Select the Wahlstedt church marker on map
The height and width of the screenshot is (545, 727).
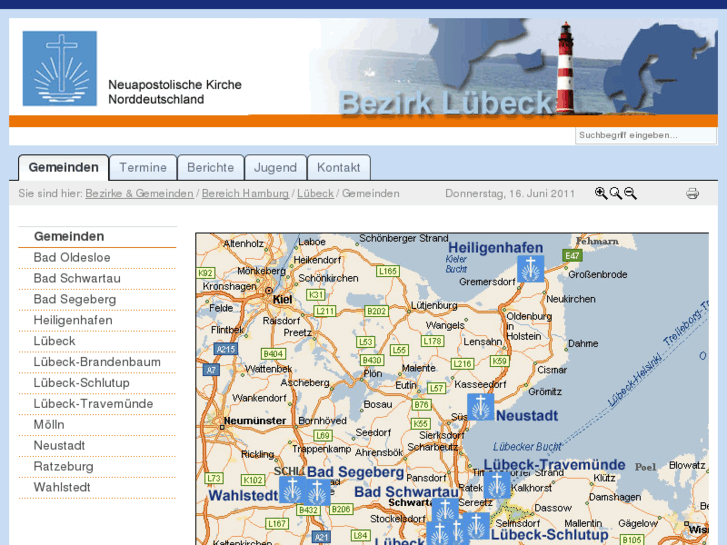click(x=292, y=489)
